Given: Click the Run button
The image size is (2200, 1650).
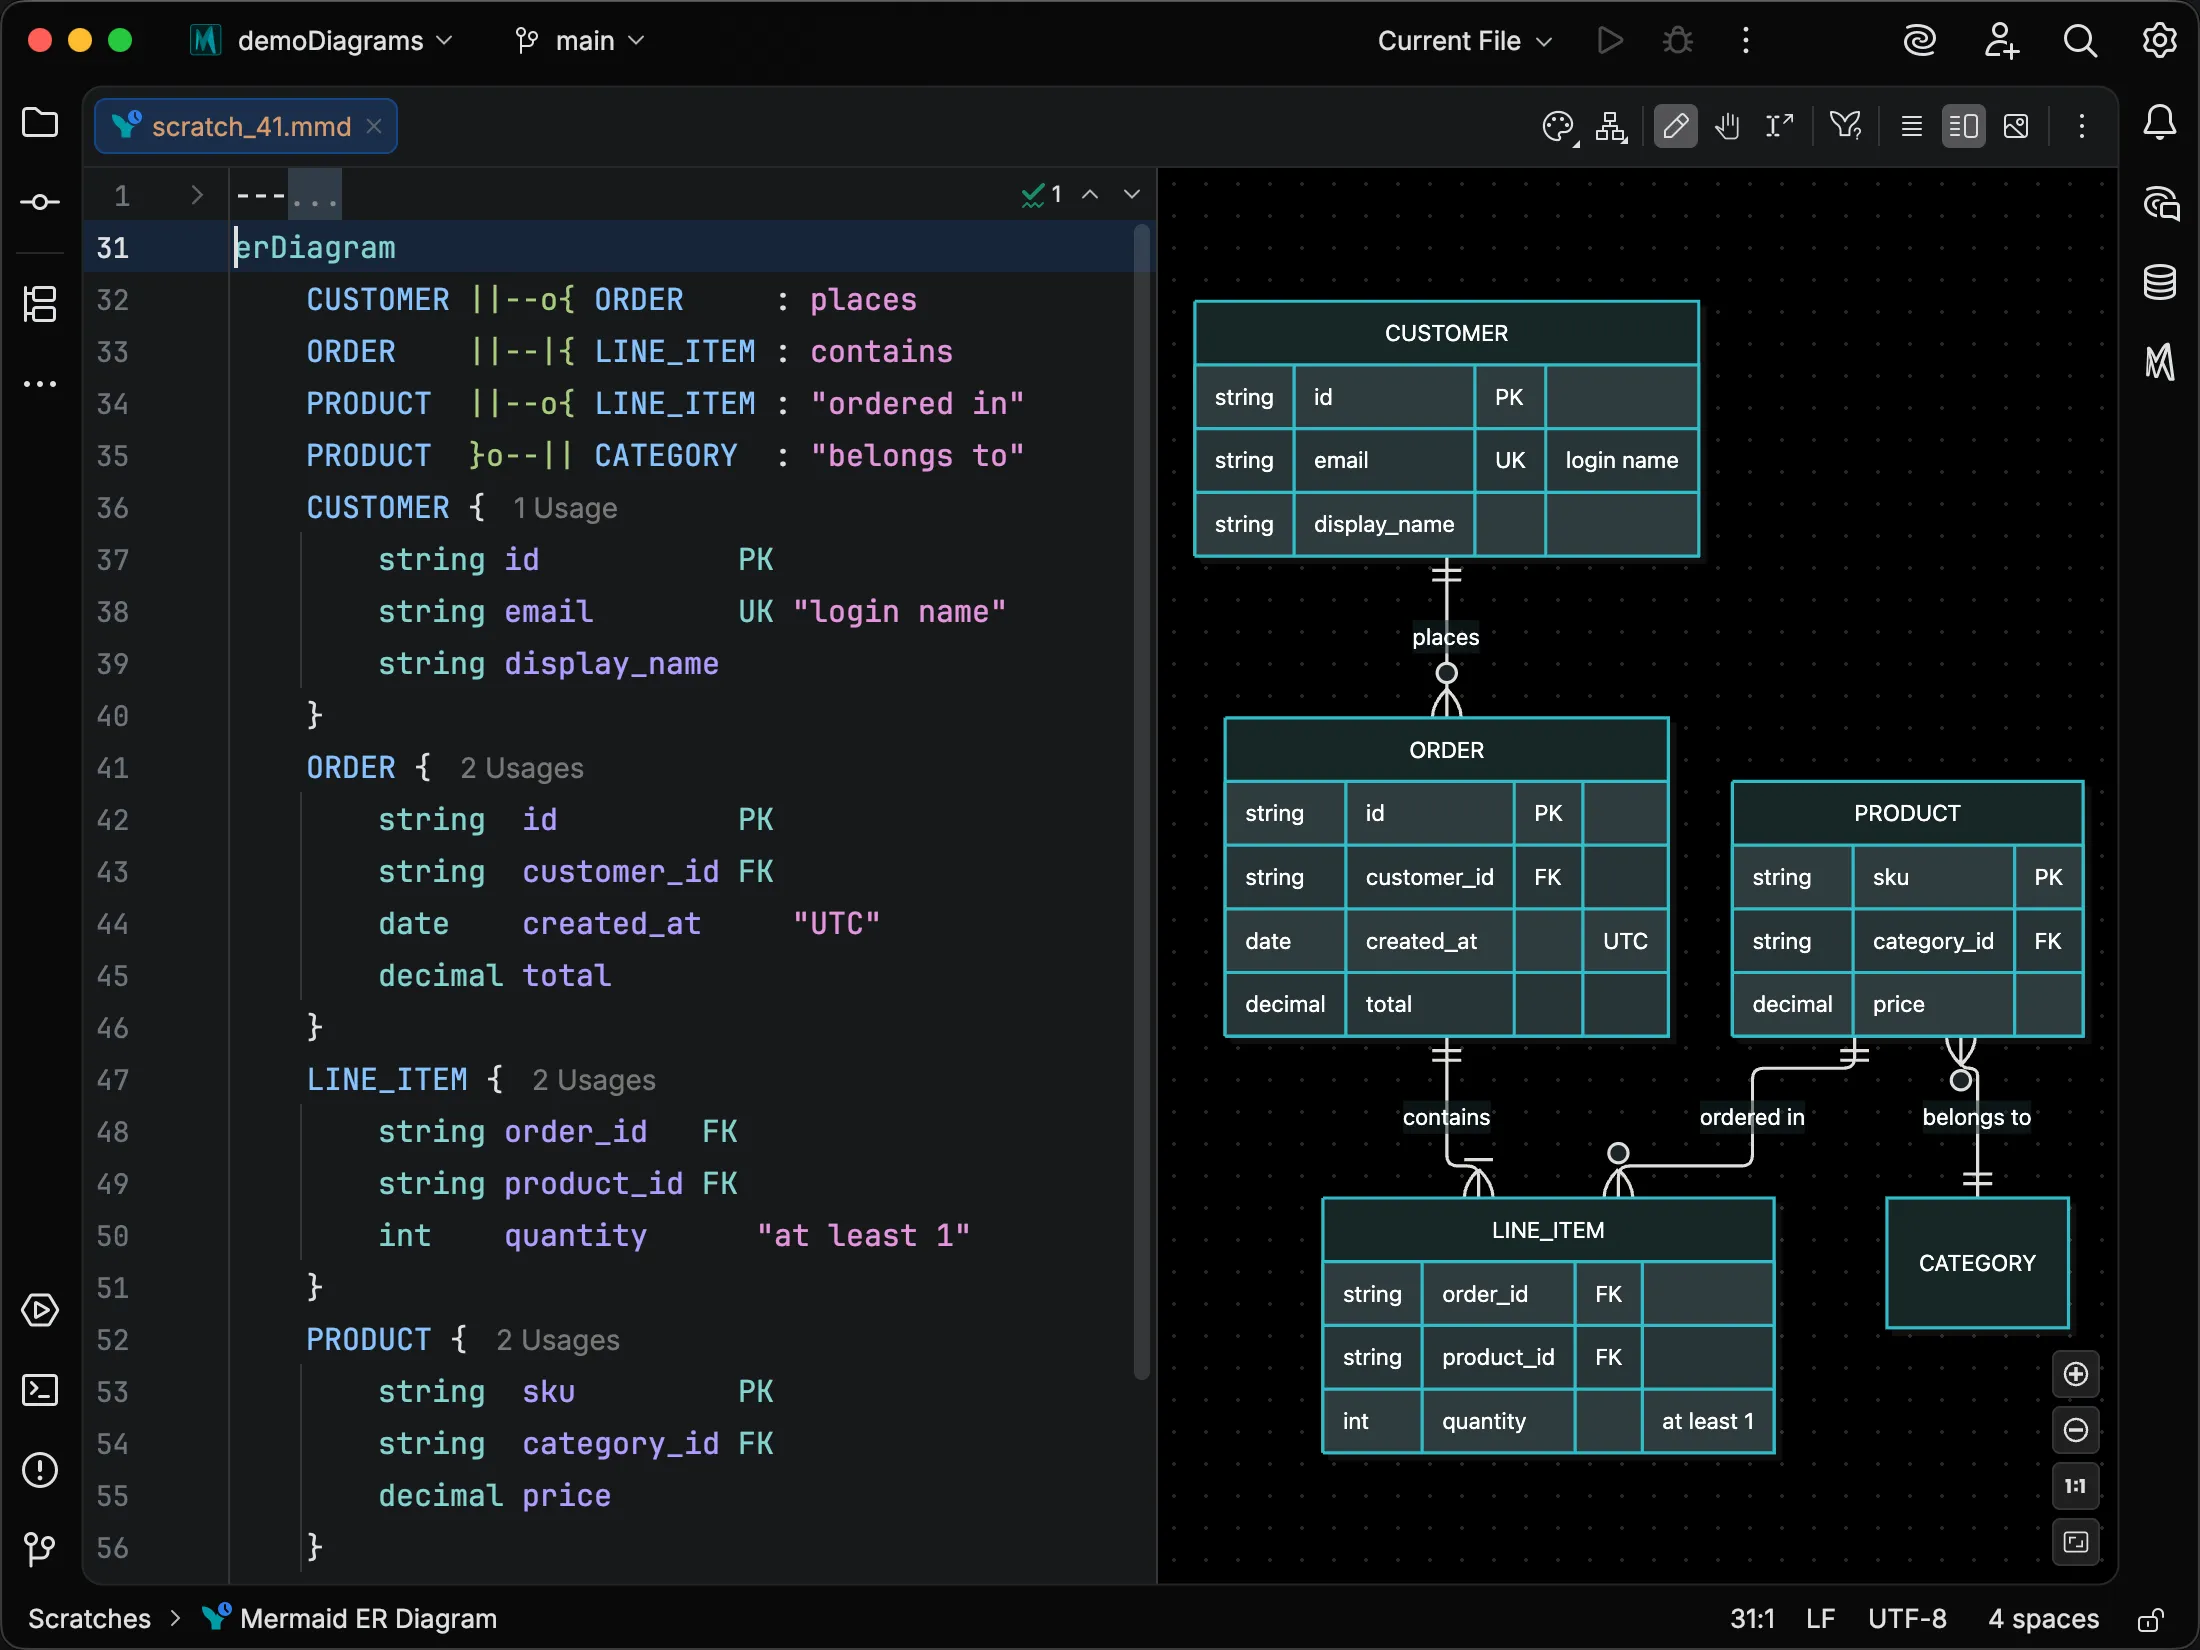Looking at the screenshot, I should (1610, 41).
